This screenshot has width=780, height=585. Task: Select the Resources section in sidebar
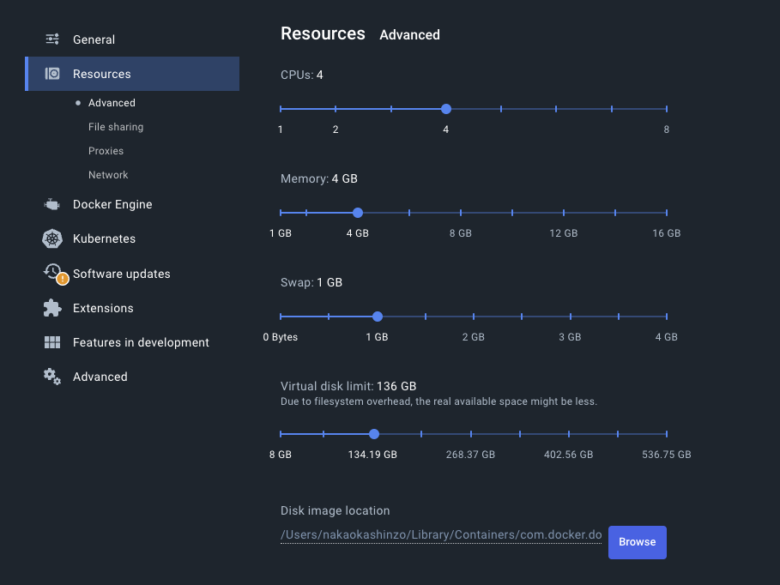pos(132,74)
